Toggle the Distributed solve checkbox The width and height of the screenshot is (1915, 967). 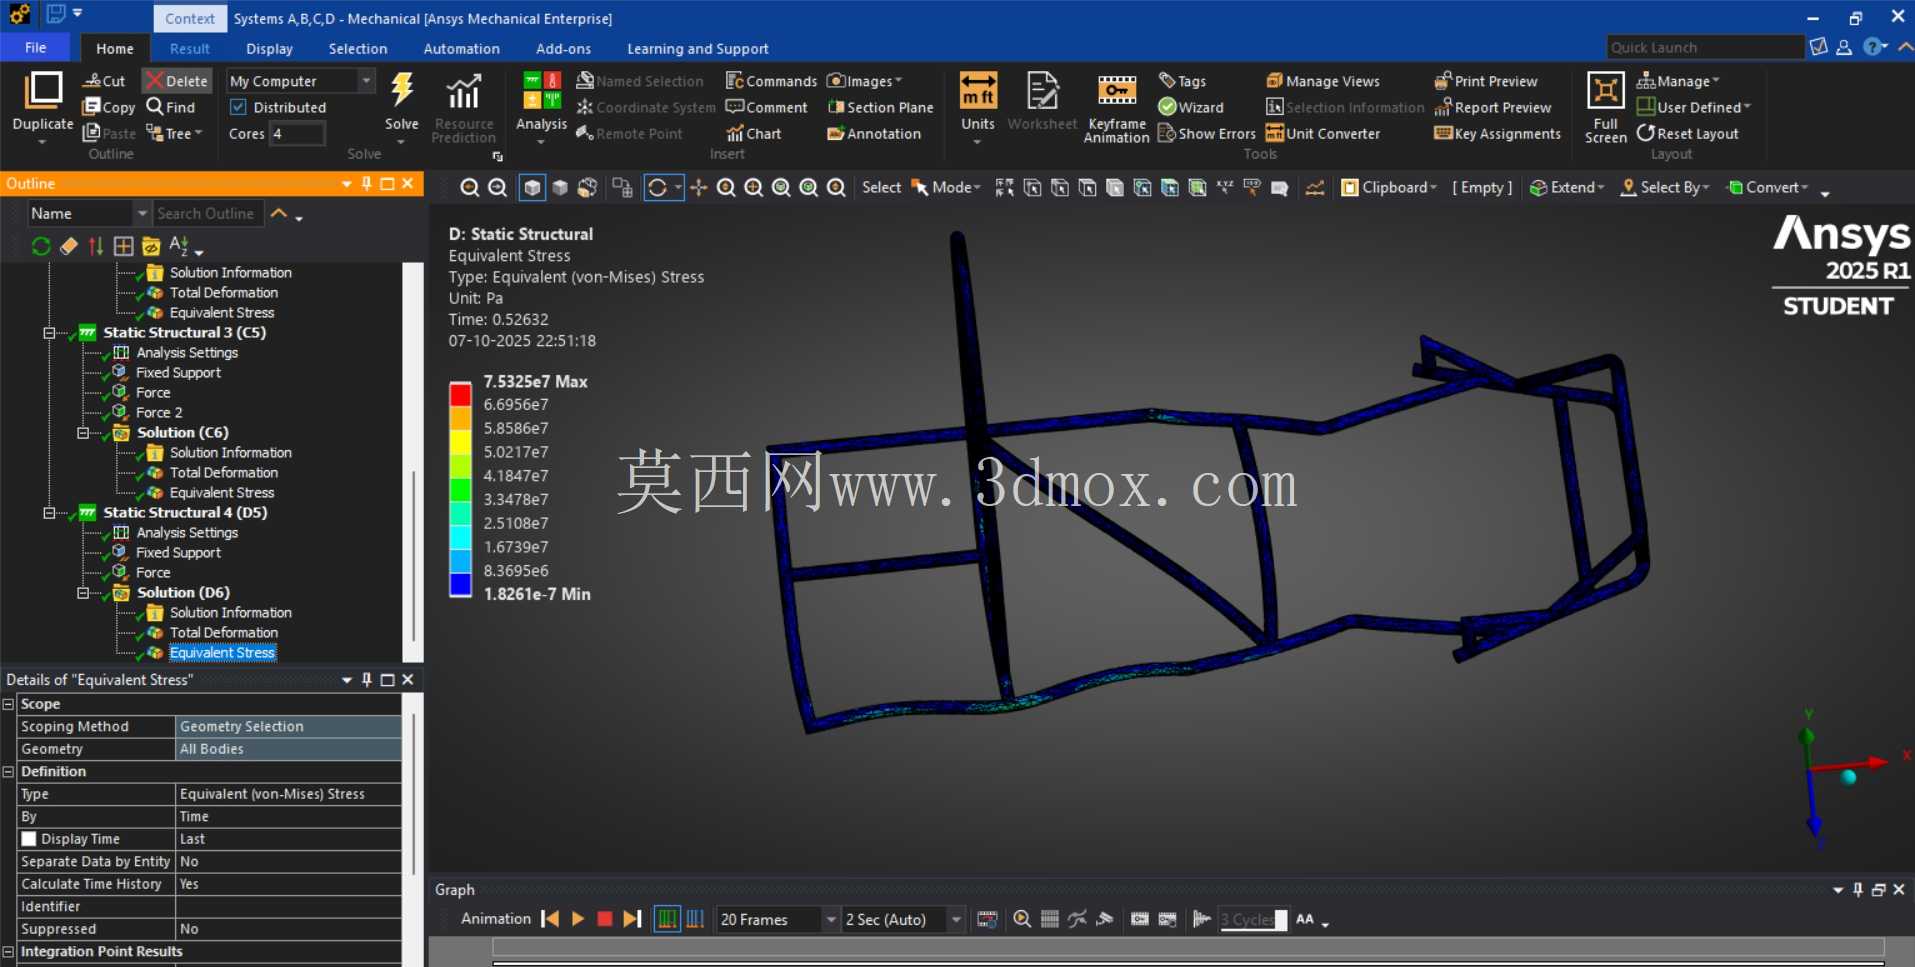(x=238, y=107)
